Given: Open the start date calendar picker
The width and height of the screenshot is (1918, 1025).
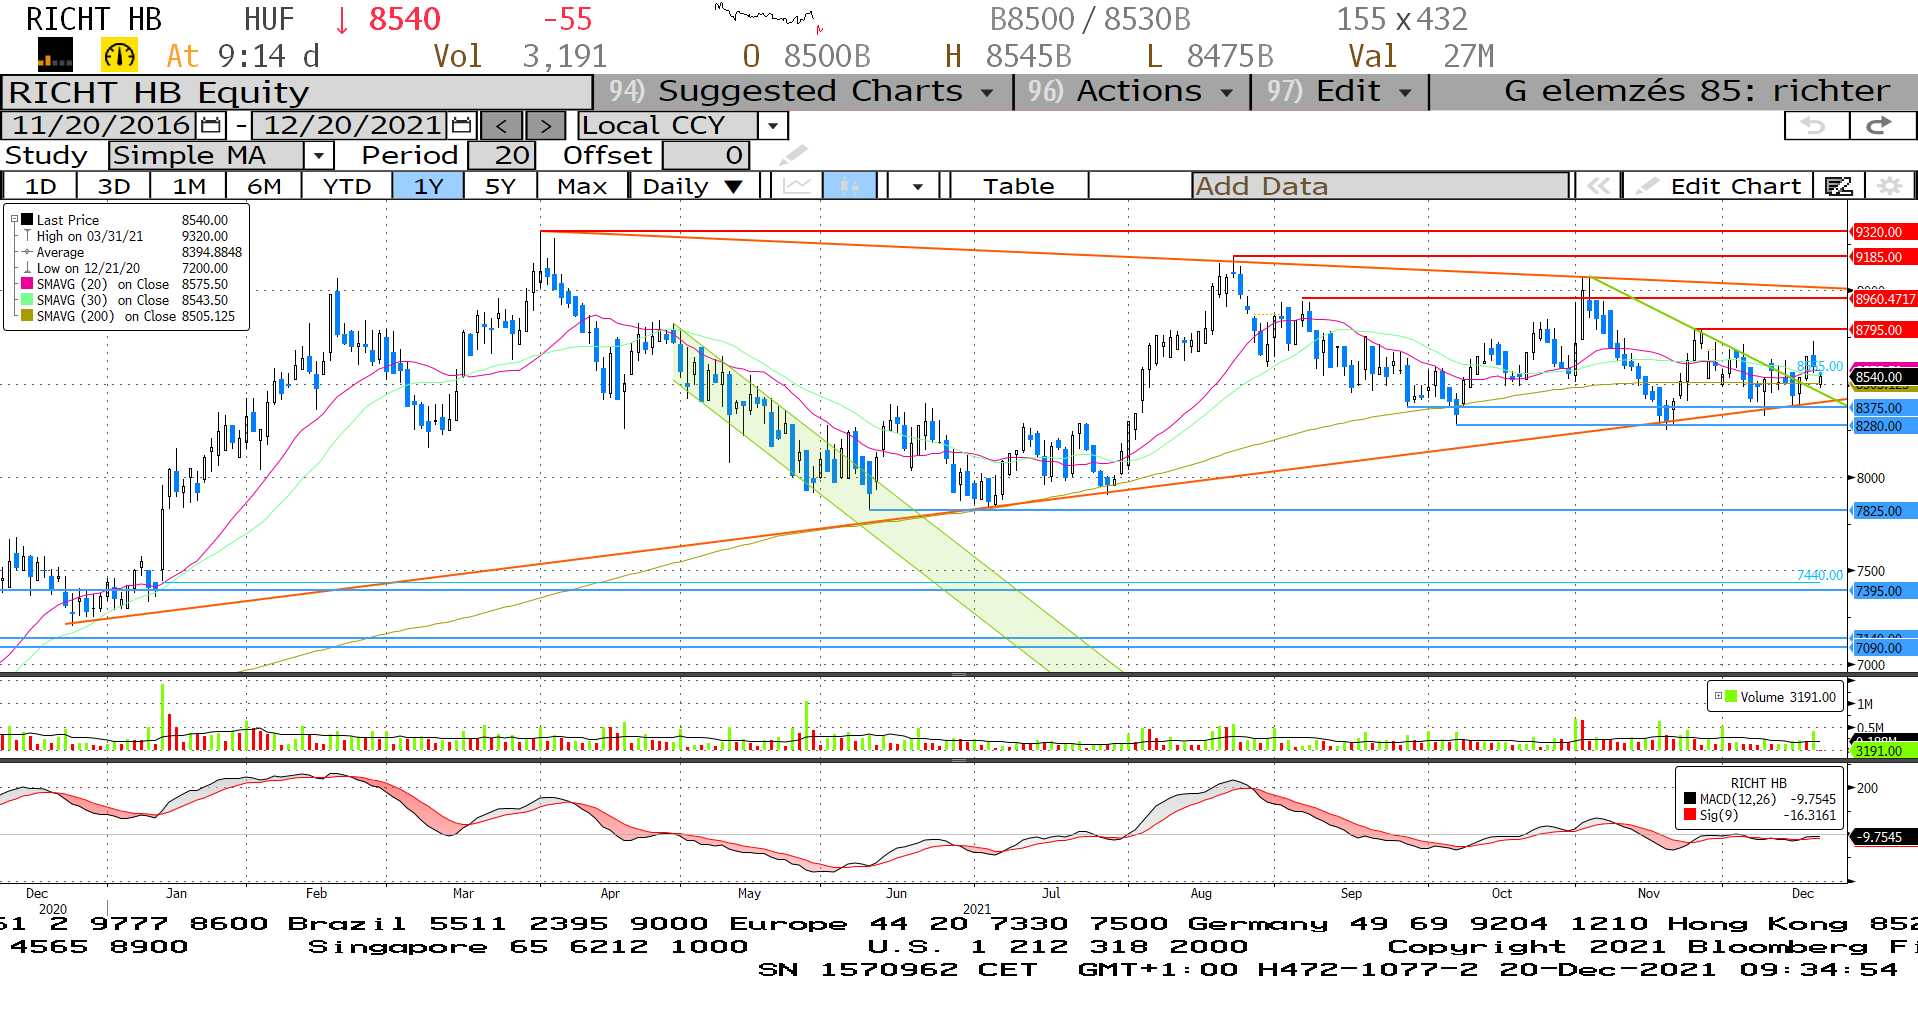Looking at the screenshot, I should click(211, 125).
